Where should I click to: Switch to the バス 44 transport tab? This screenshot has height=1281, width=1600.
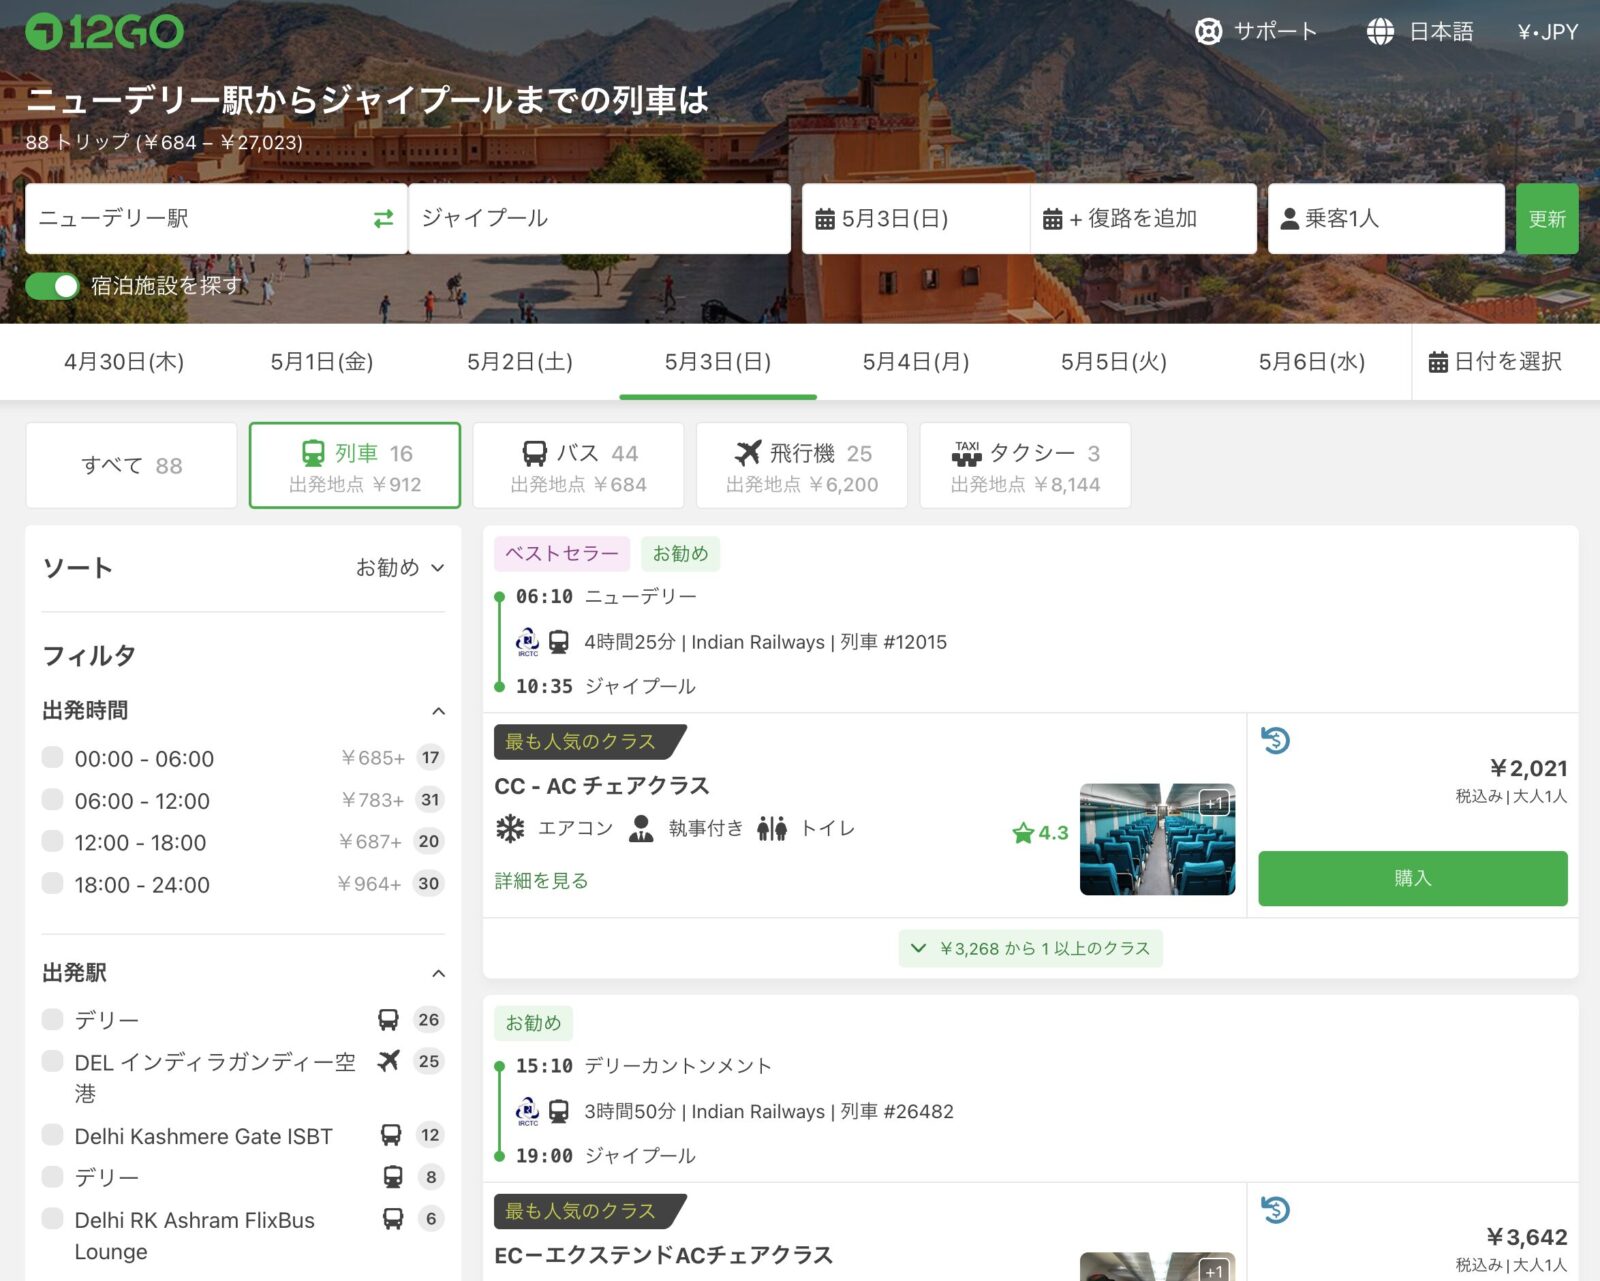578,466
